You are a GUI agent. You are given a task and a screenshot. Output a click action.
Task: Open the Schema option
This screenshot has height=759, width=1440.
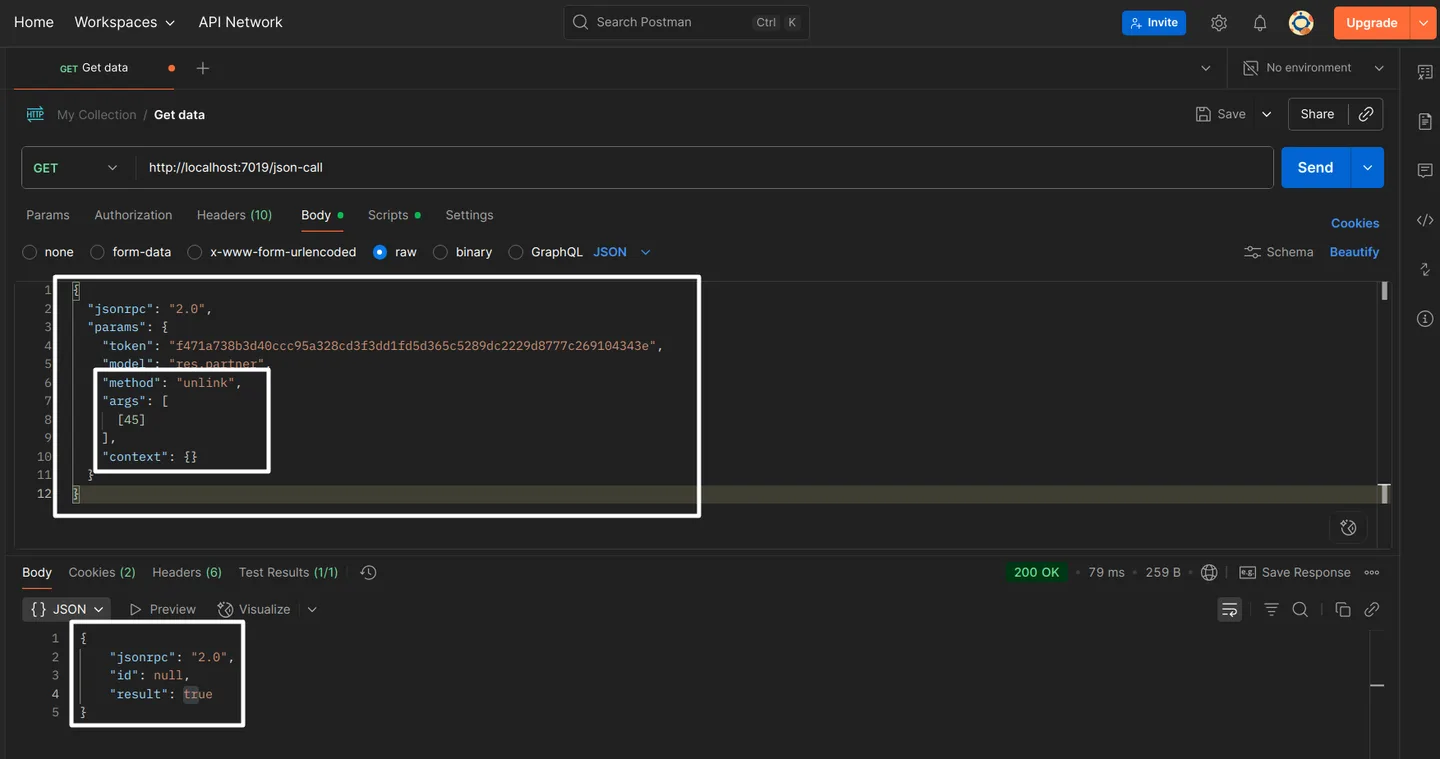pos(1278,252)
